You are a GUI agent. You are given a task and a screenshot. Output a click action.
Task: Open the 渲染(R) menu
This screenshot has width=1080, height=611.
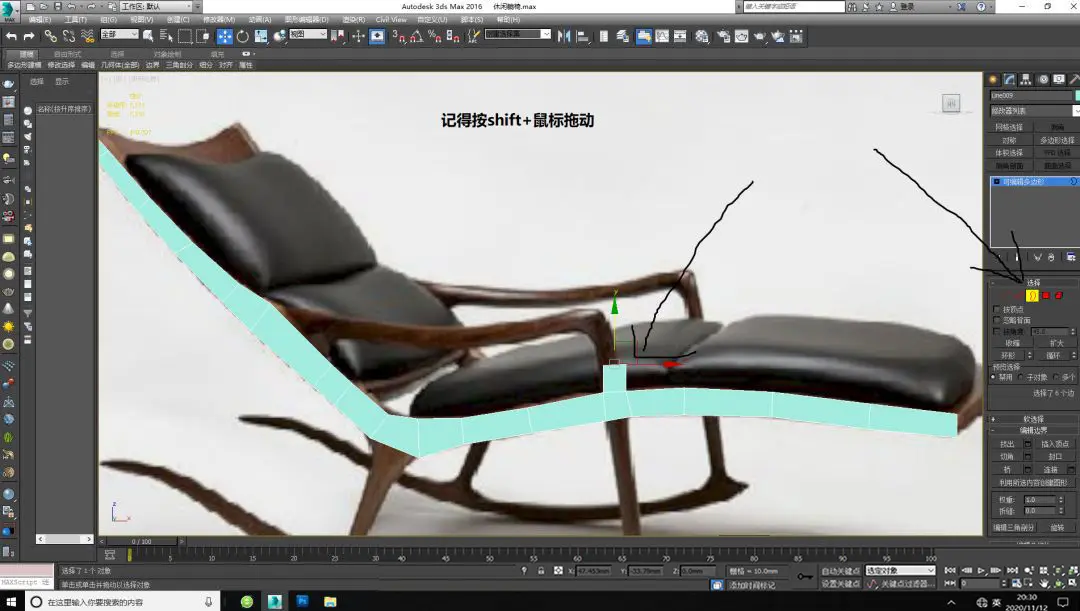(354, 20)
